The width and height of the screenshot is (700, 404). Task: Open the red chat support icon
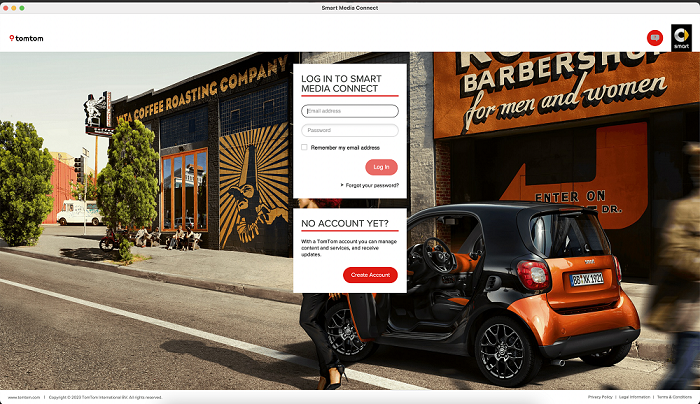[654, 38]
